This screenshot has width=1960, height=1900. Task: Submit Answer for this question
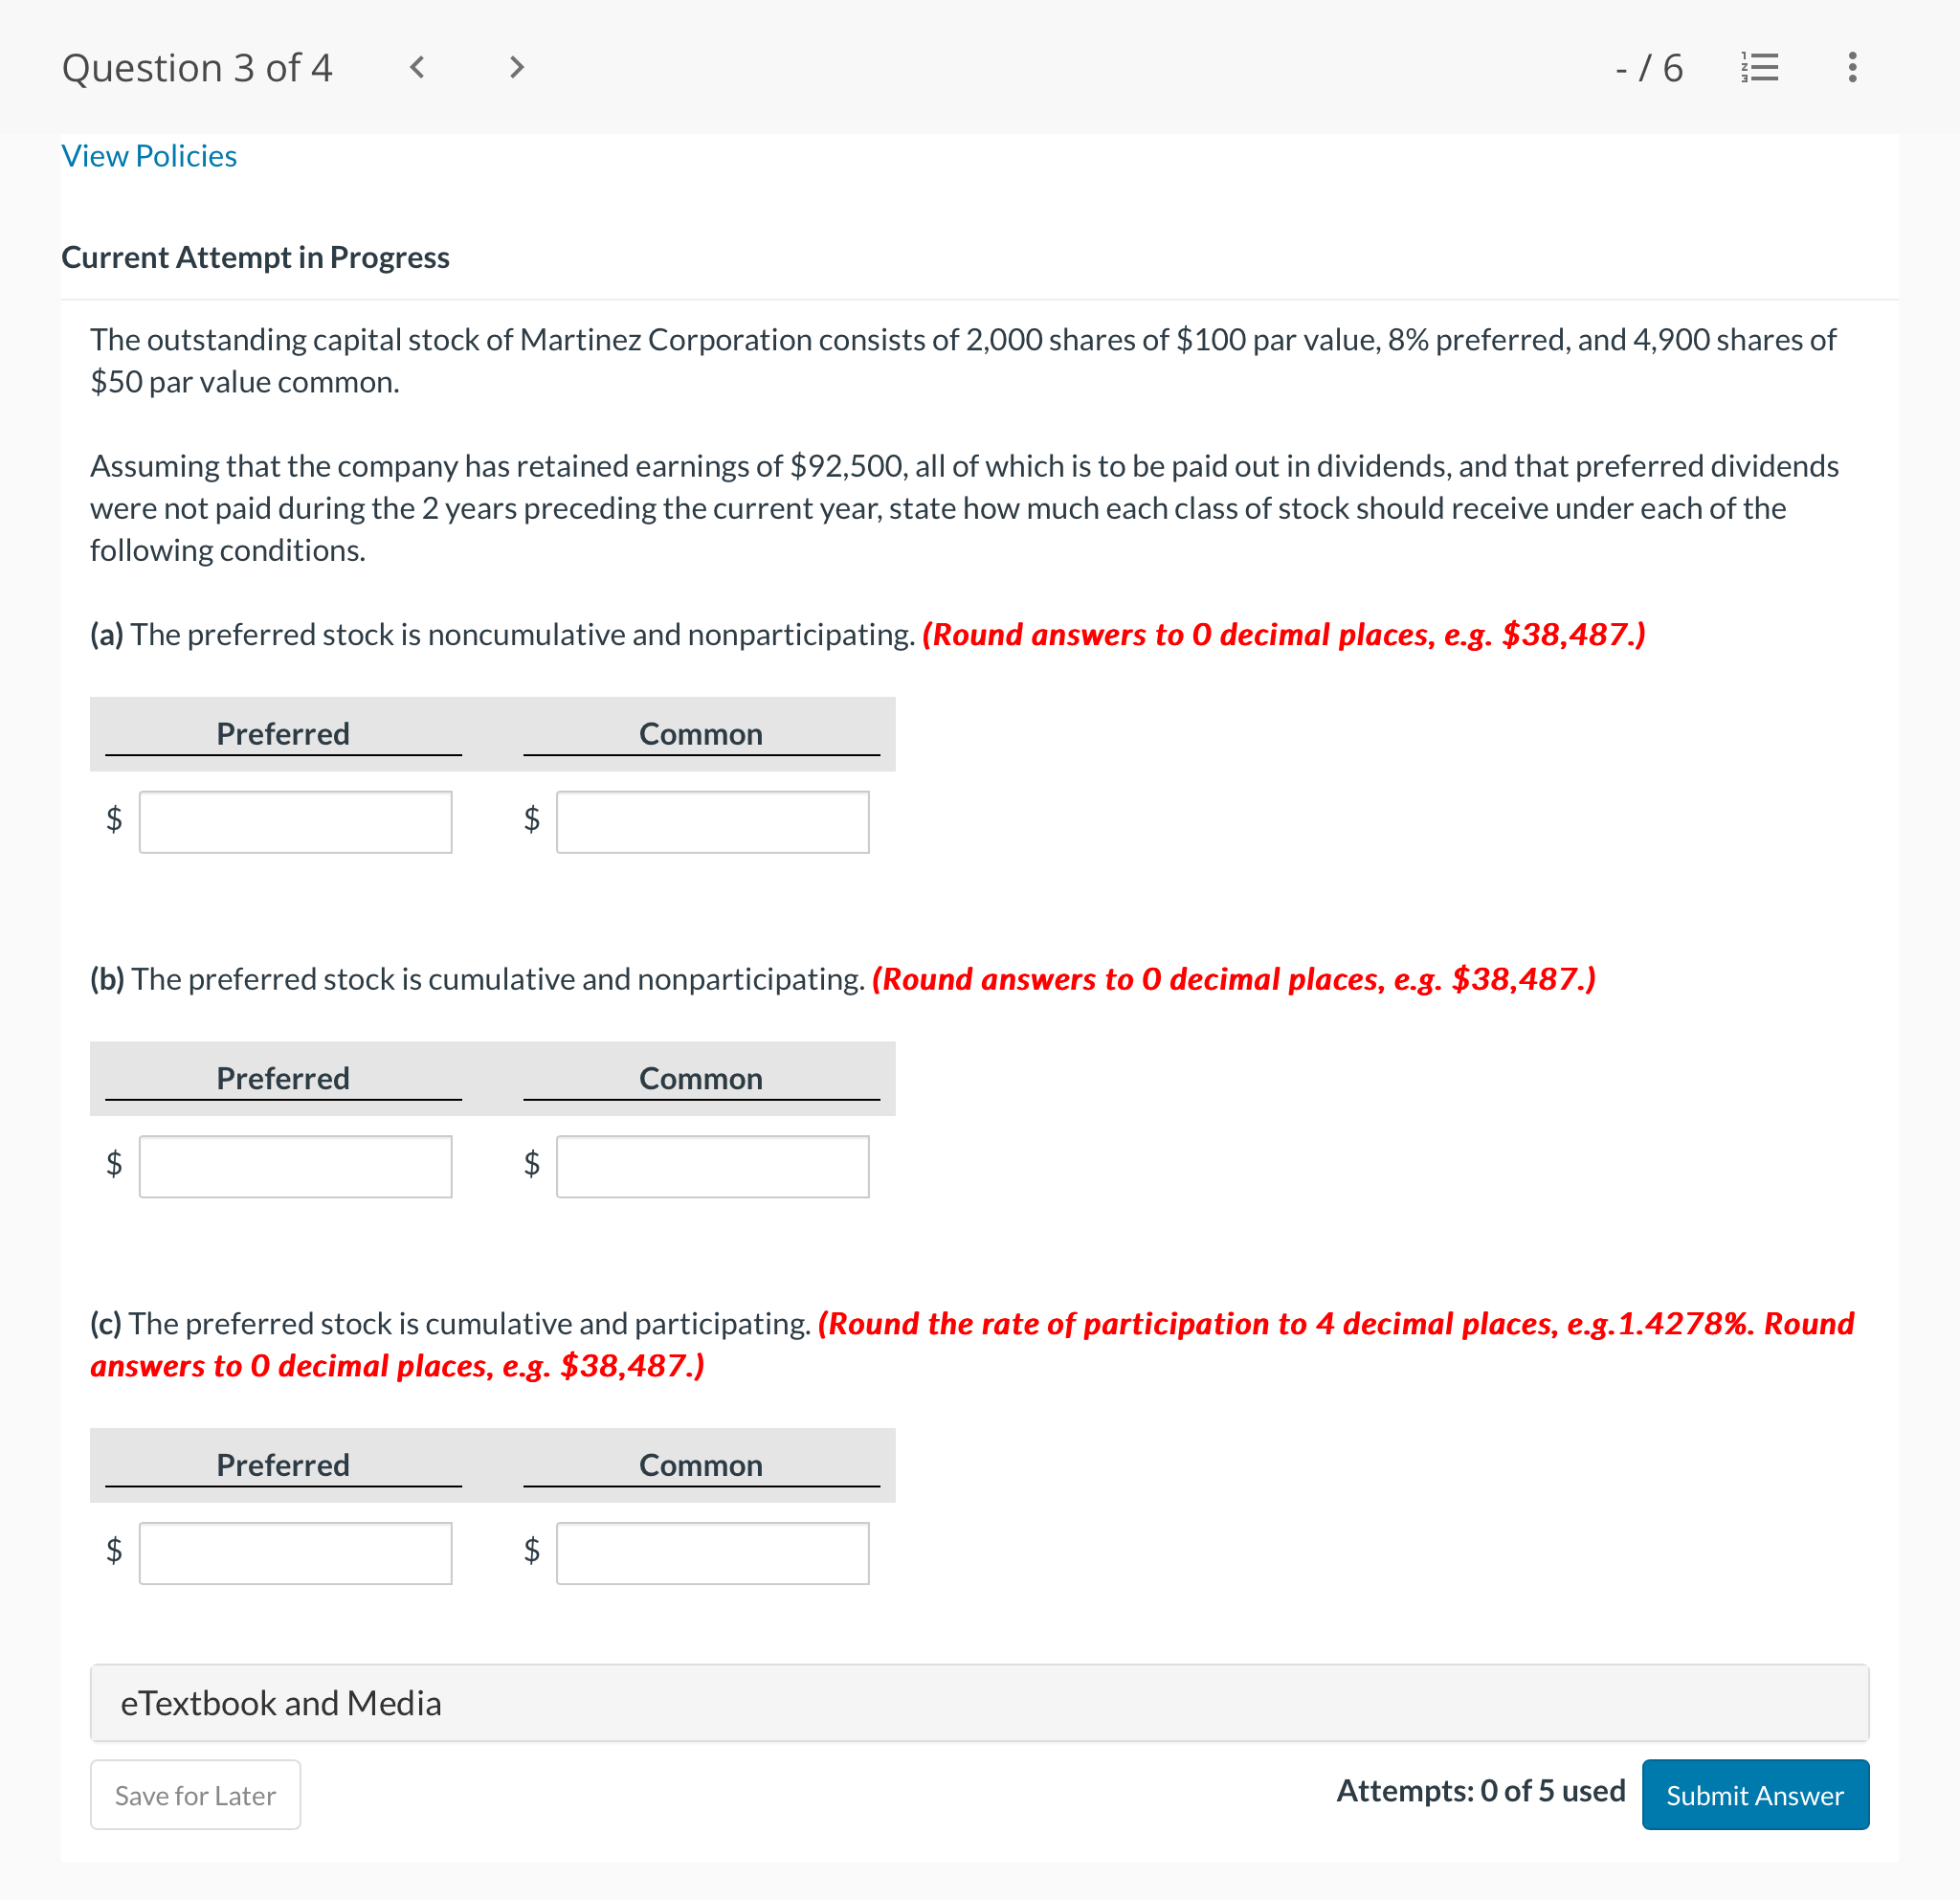1754,1795
